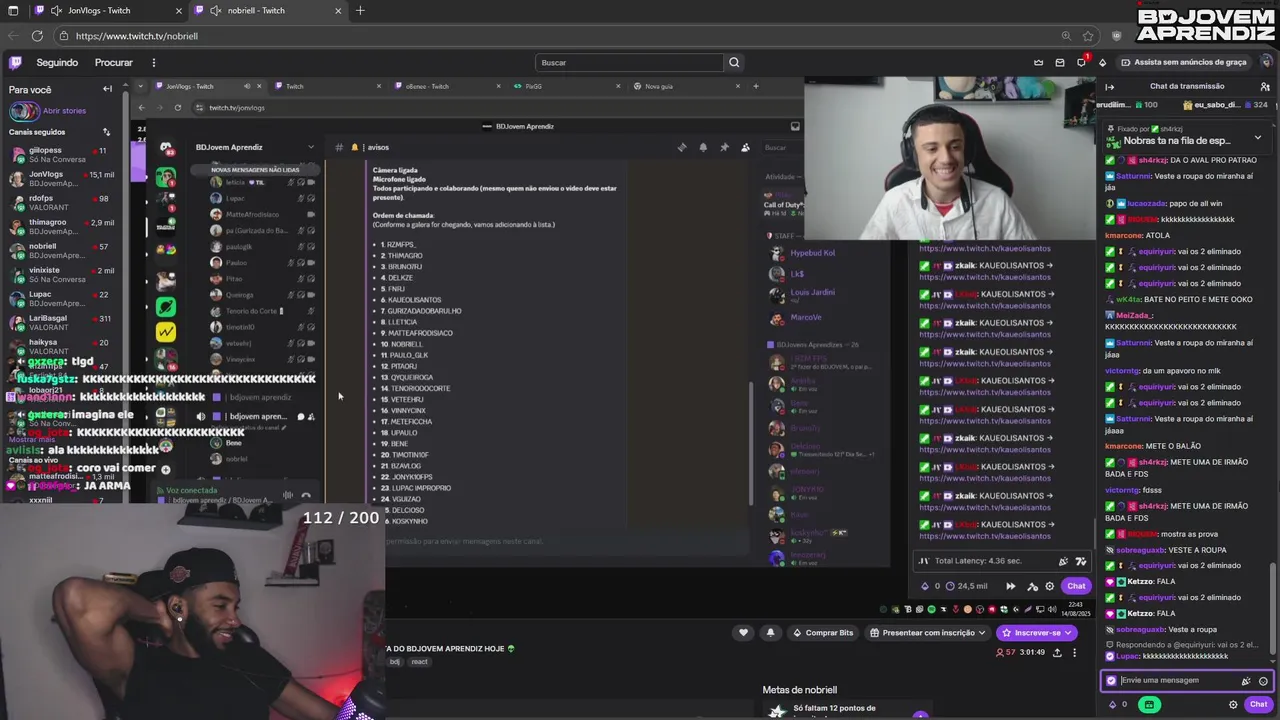Open chat settings gear
Screen dimensions: 1280x720
pyautogui.click(x=1233, y=704)
